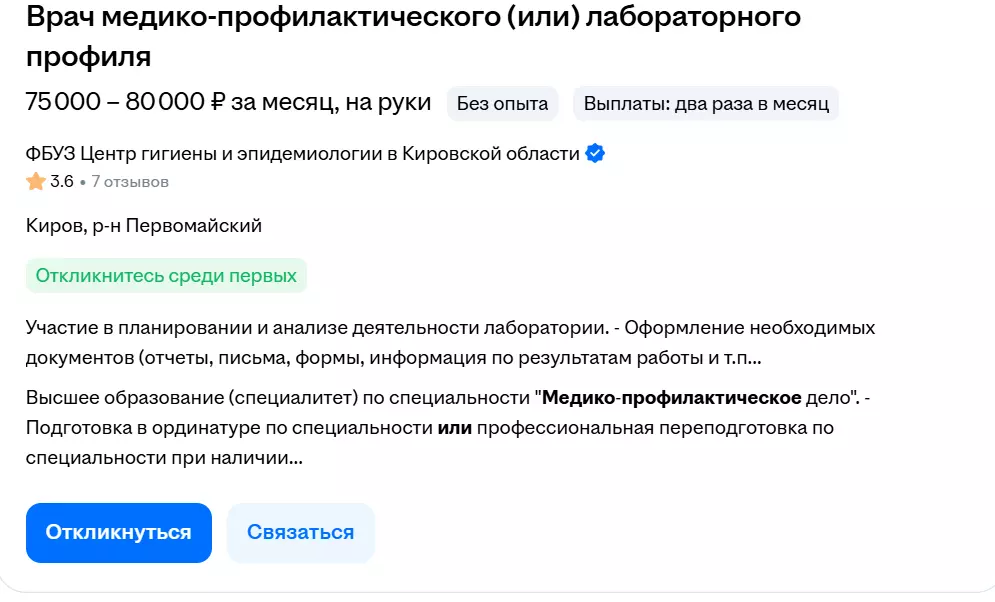995x602 pixels.
Task: Click the green "Откликнитесь среди первых" badge
Action: click(x=166, y=276)
